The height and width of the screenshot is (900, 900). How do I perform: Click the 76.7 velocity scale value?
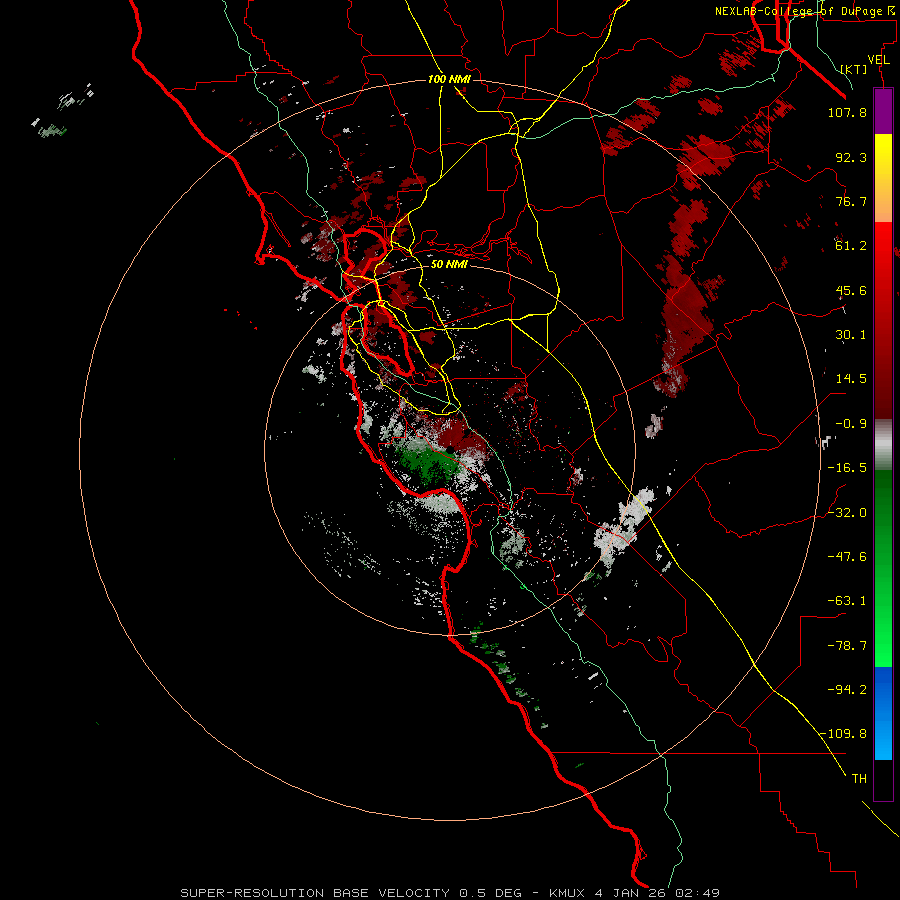pyautogui.click(x=851, y=201)
